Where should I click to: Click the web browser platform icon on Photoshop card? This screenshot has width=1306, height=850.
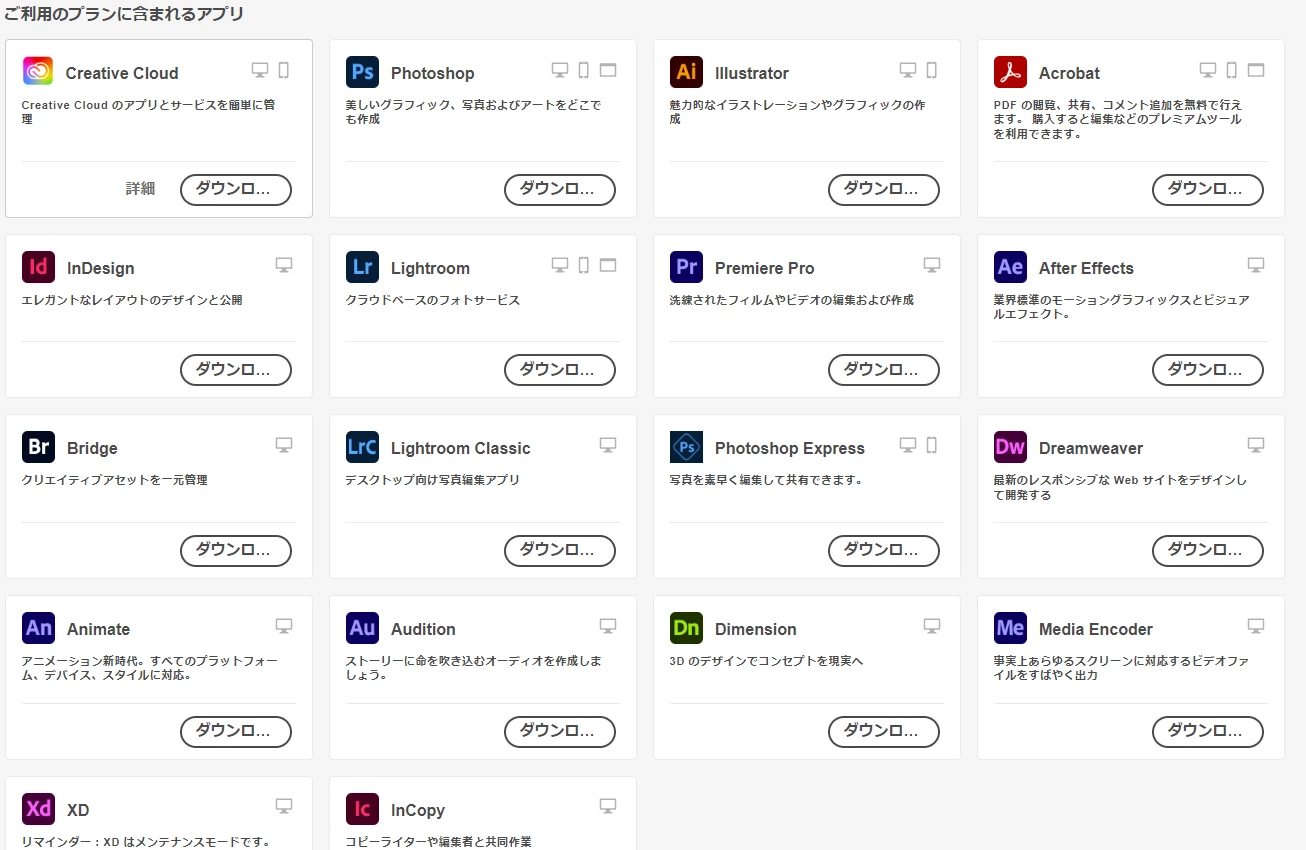(608, 70)
